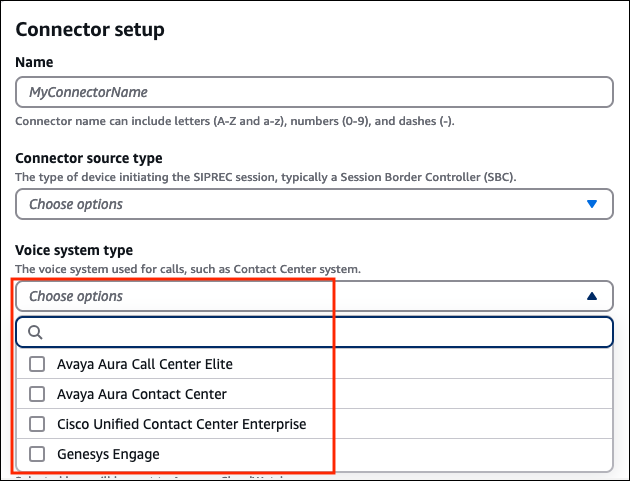Click the magnifier icon in the options search

coord(35,332)
